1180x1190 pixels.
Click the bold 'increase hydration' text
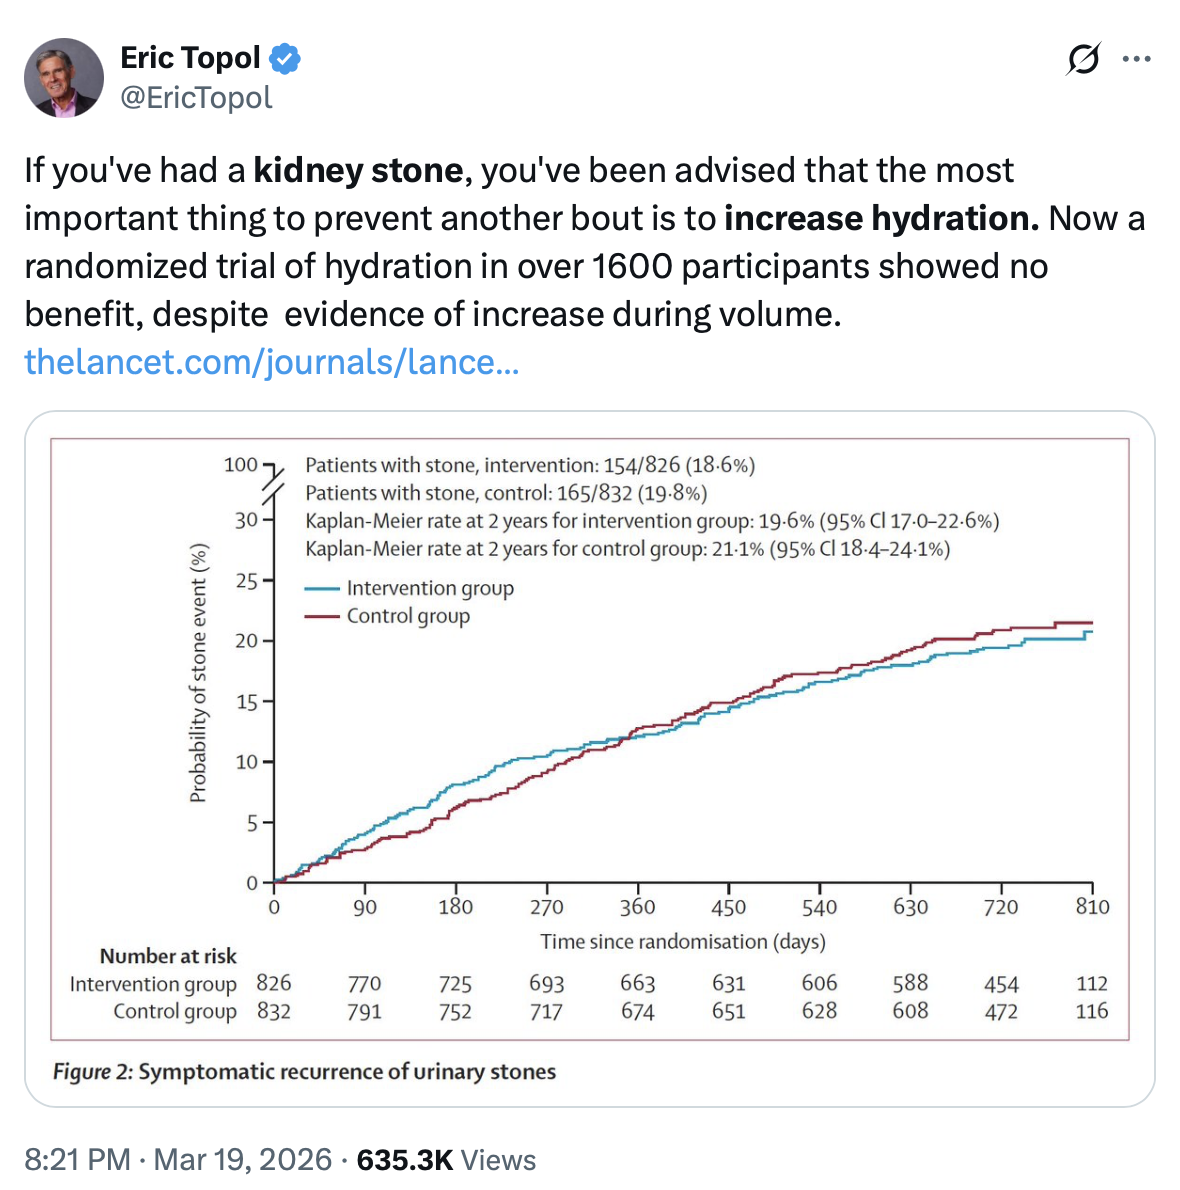(882, 219)
